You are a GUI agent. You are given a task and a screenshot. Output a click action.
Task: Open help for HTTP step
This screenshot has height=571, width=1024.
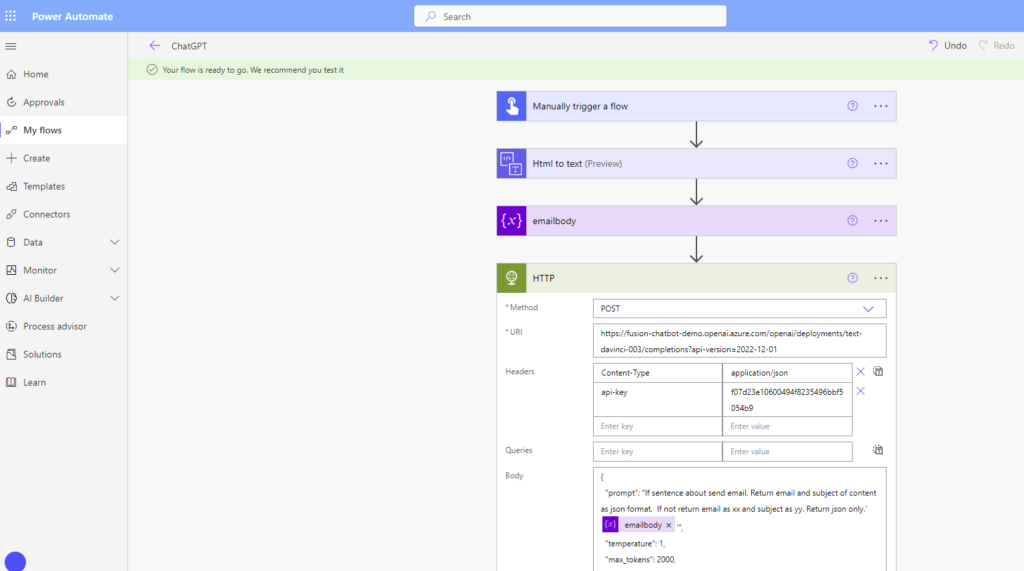pyautogui.click(x=852, y=278)
